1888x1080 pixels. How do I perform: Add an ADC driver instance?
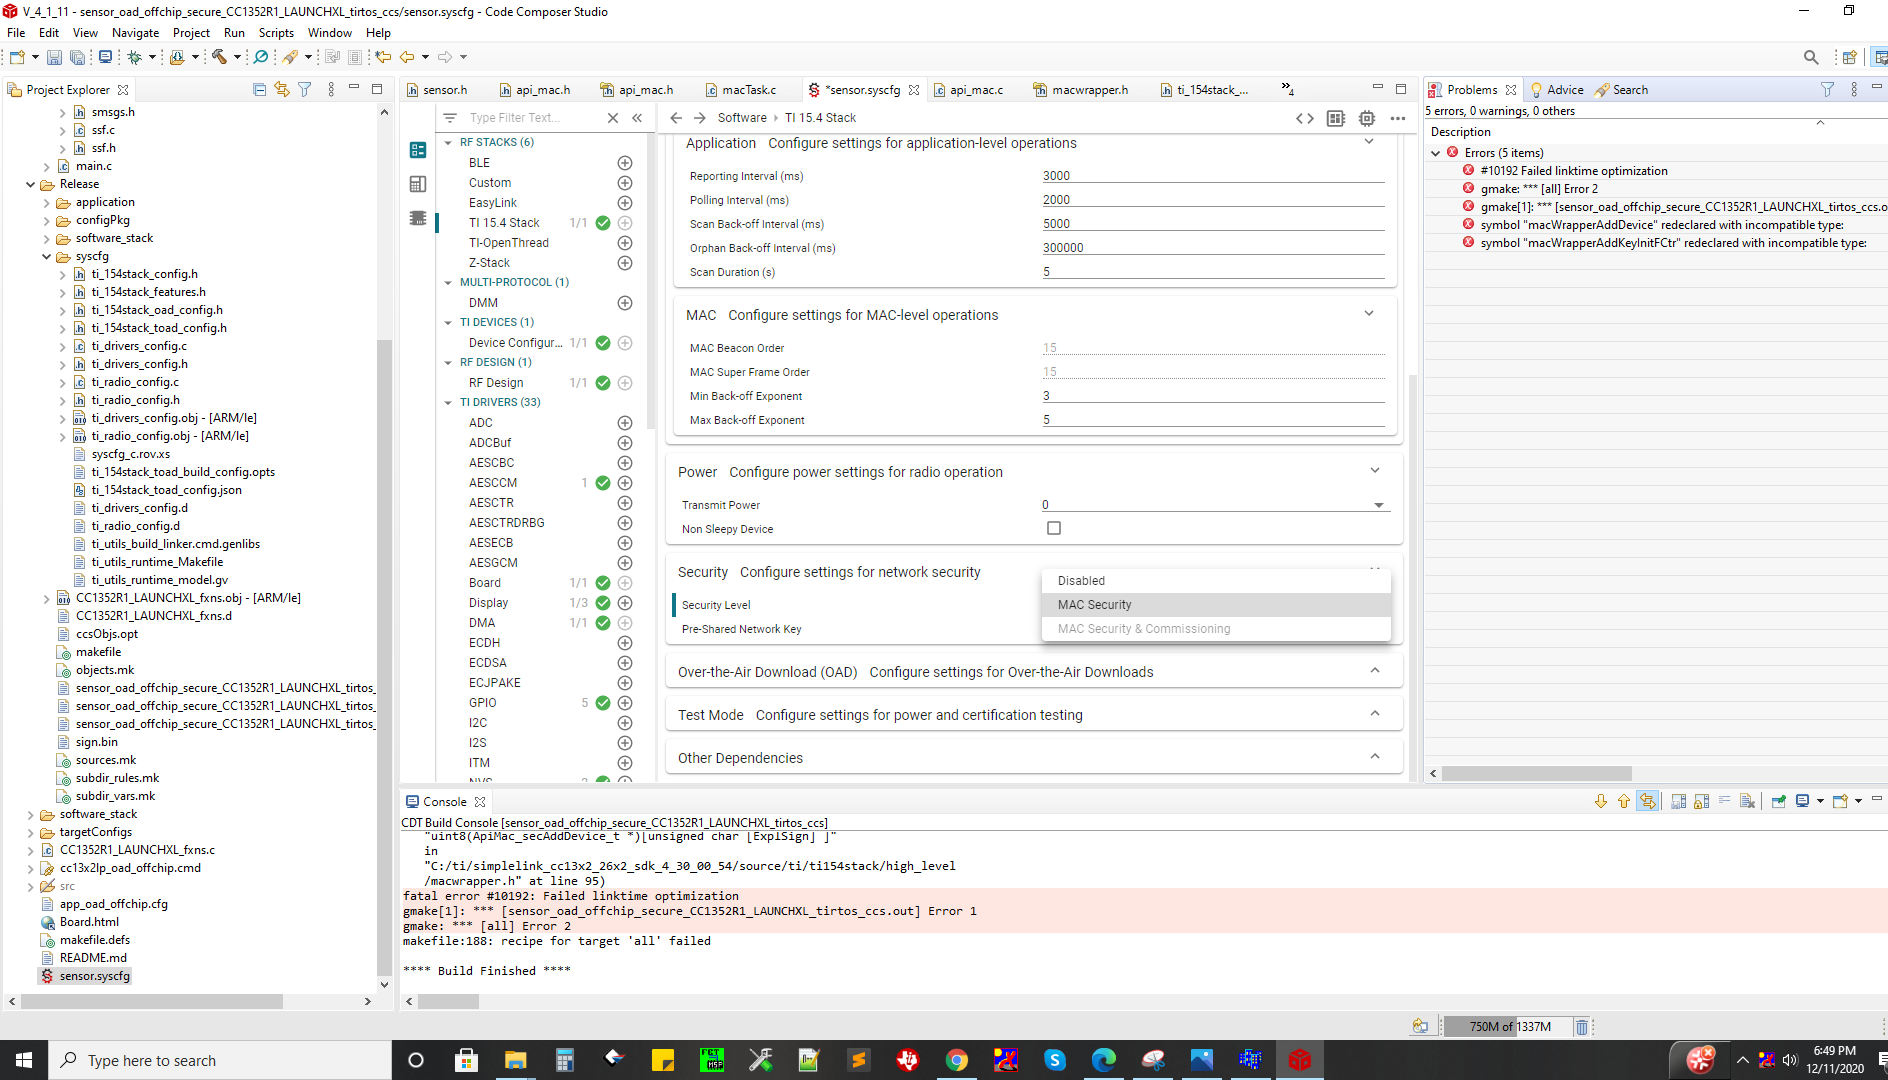coord(625,423)
